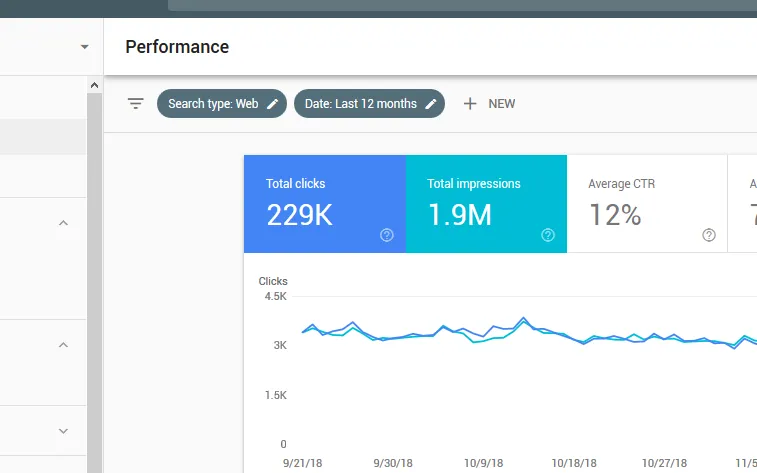Click the 9/21/18 date label

click(303, 463)
